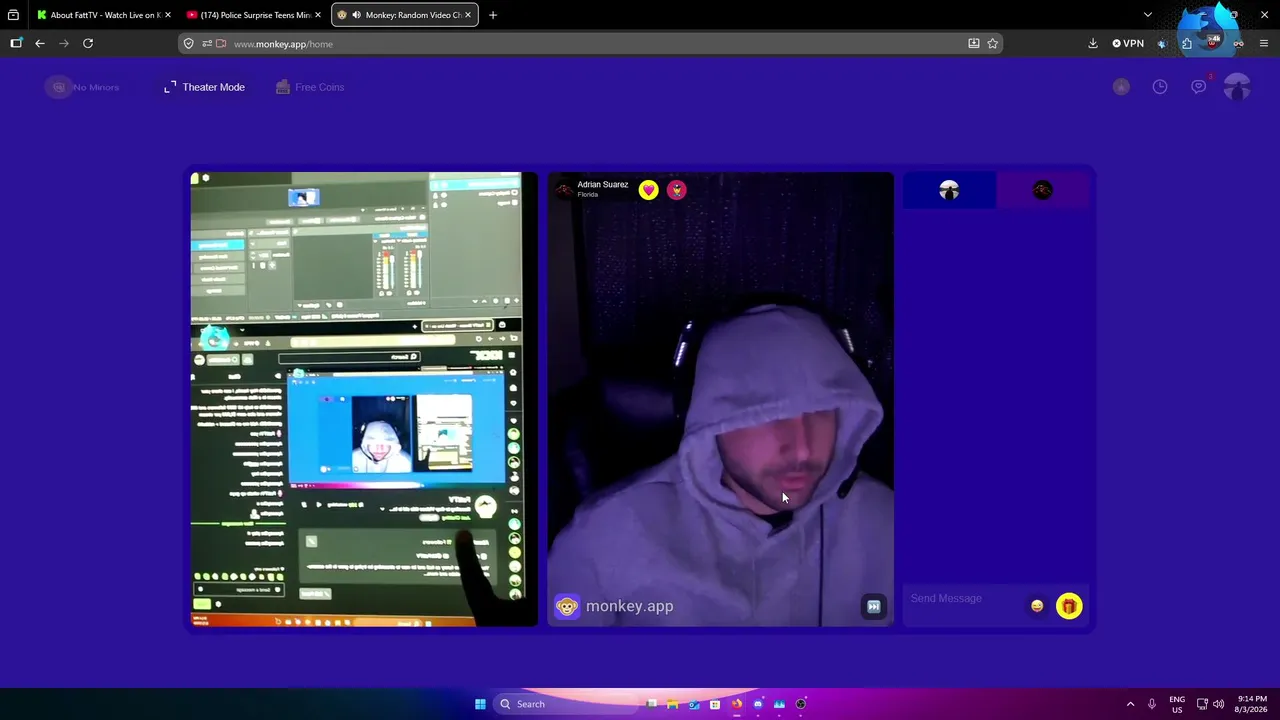Open the history clock icon

[1160, 87]
